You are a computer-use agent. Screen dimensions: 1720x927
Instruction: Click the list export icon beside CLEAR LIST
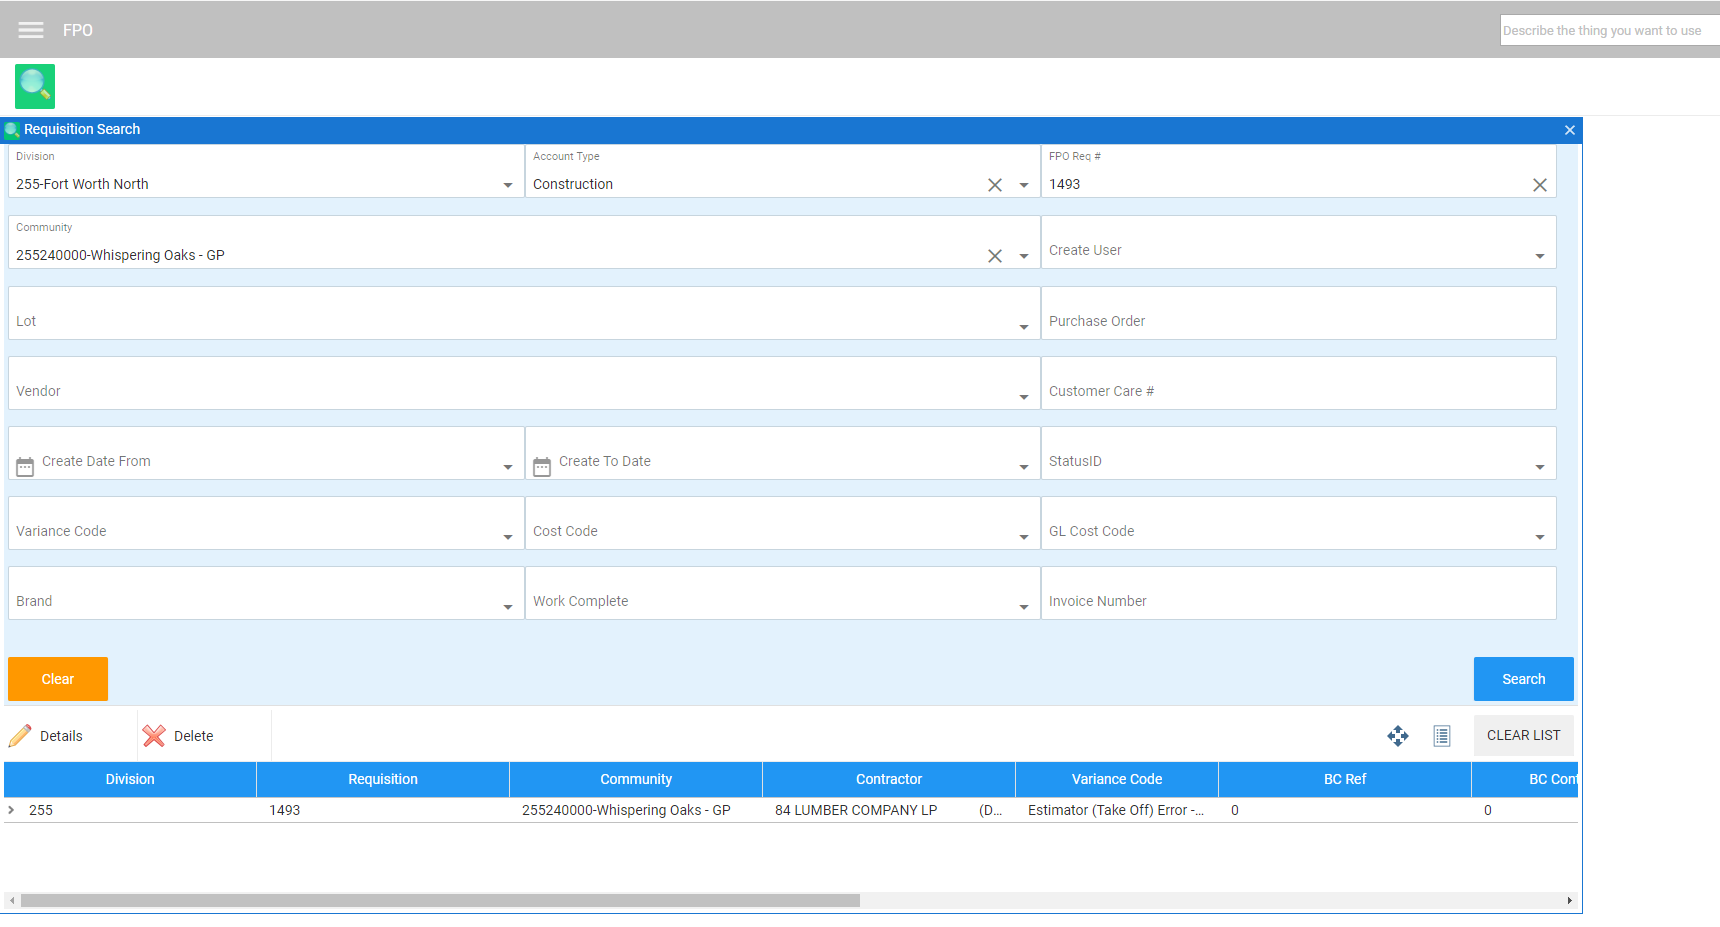coord(1441,736)
